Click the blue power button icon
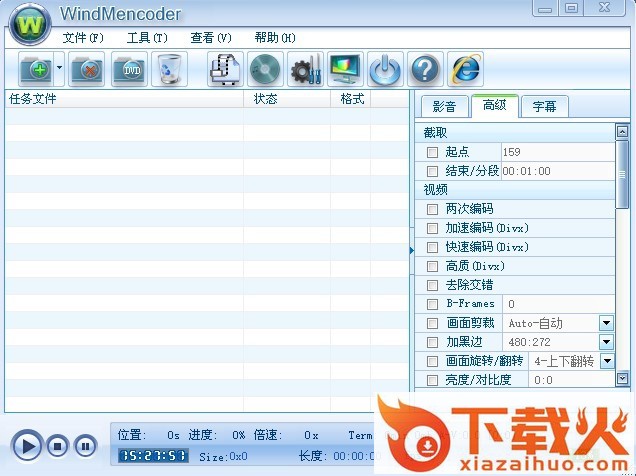This screenshot has width=636, height=476. [385, 69]
